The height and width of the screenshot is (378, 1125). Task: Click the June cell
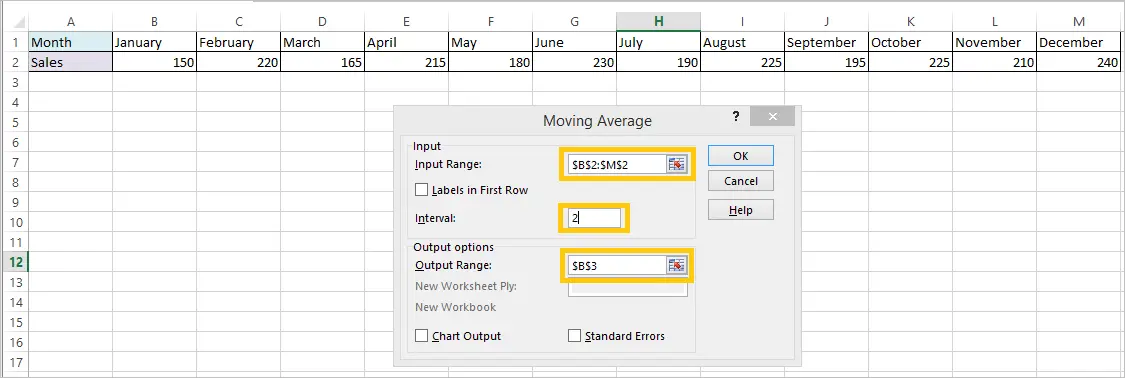click(x=574, y=42)
